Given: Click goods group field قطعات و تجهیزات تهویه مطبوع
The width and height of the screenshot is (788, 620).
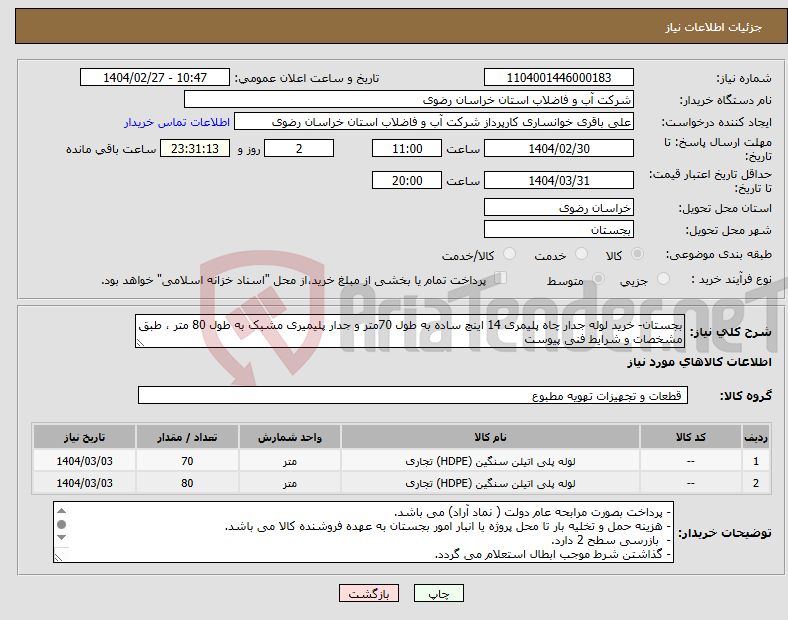Looking at the screenshot, I should point(413,395).
